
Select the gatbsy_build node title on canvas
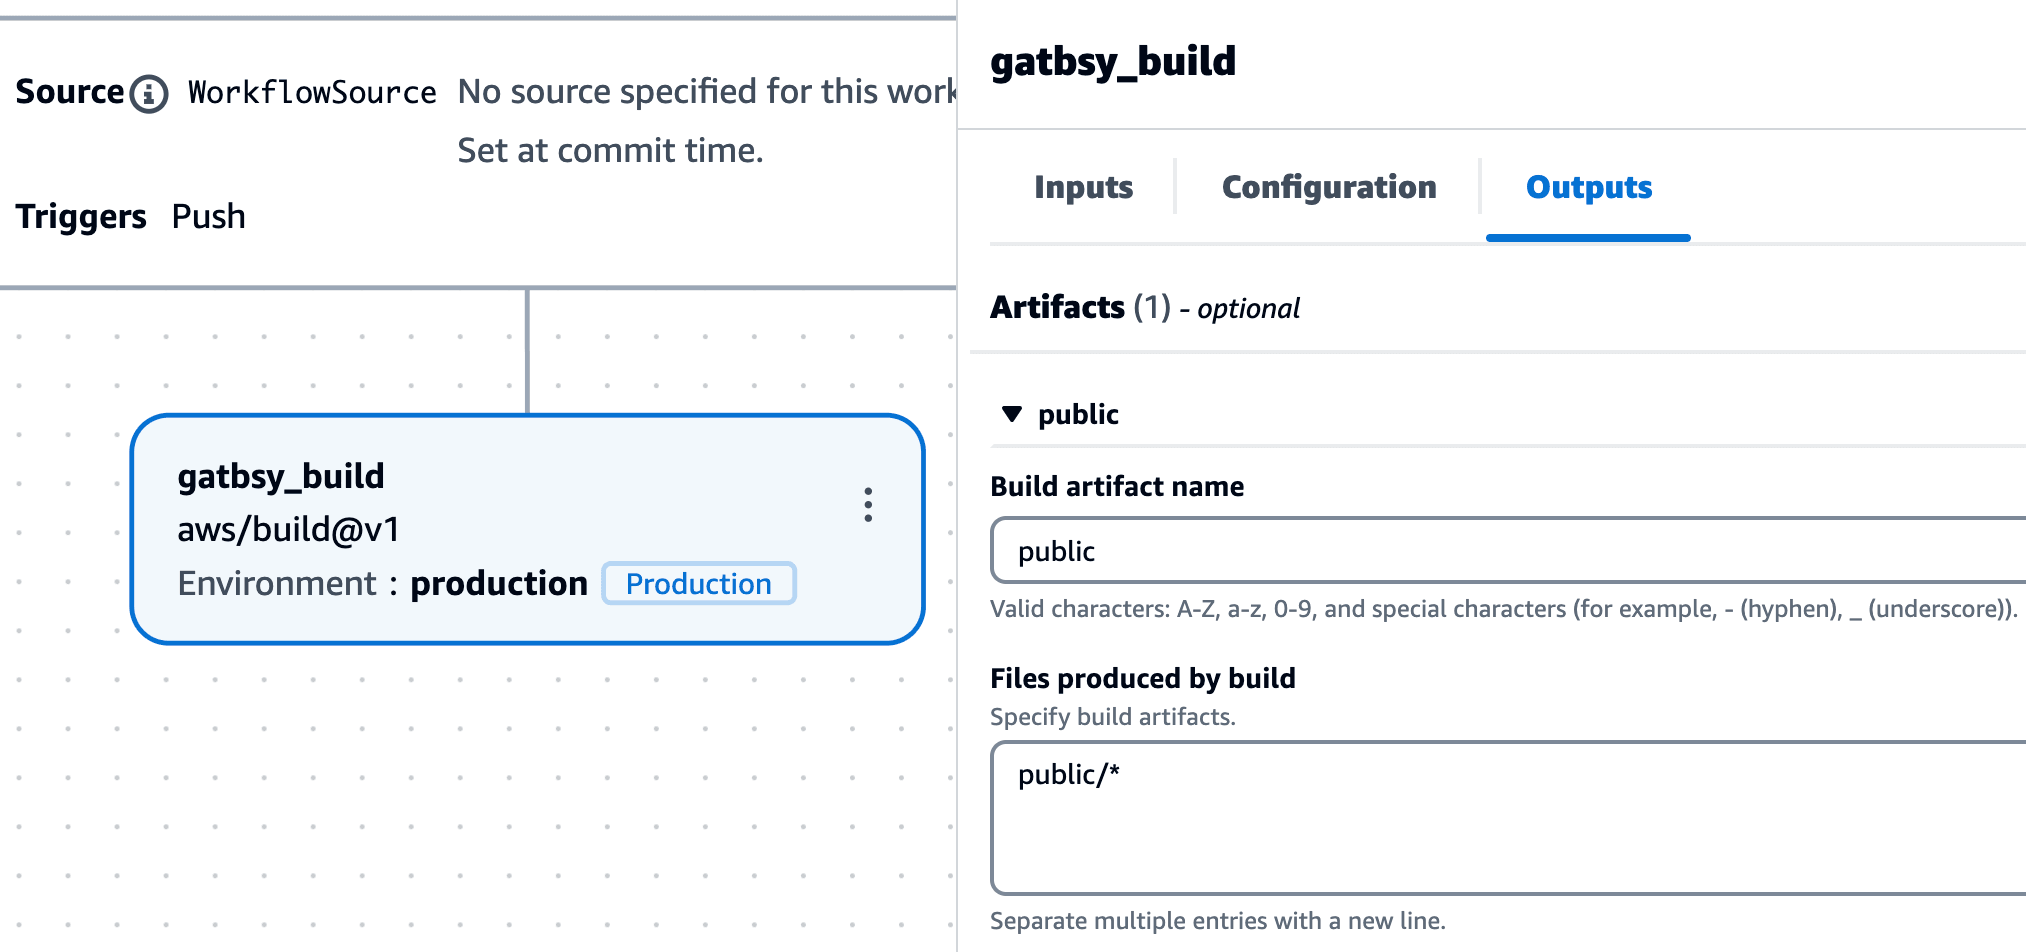click(x=281, y=476)
